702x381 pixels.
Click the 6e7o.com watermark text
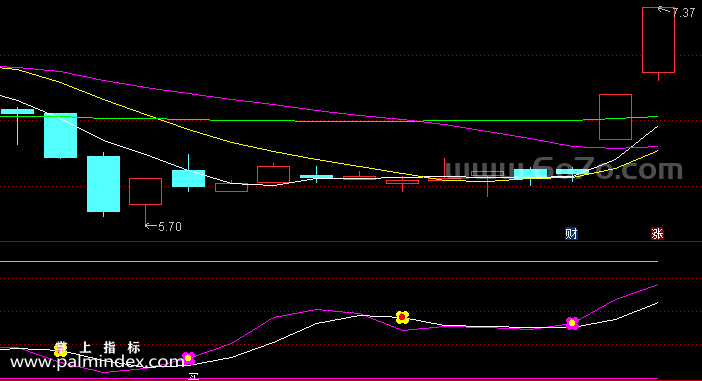564,170
